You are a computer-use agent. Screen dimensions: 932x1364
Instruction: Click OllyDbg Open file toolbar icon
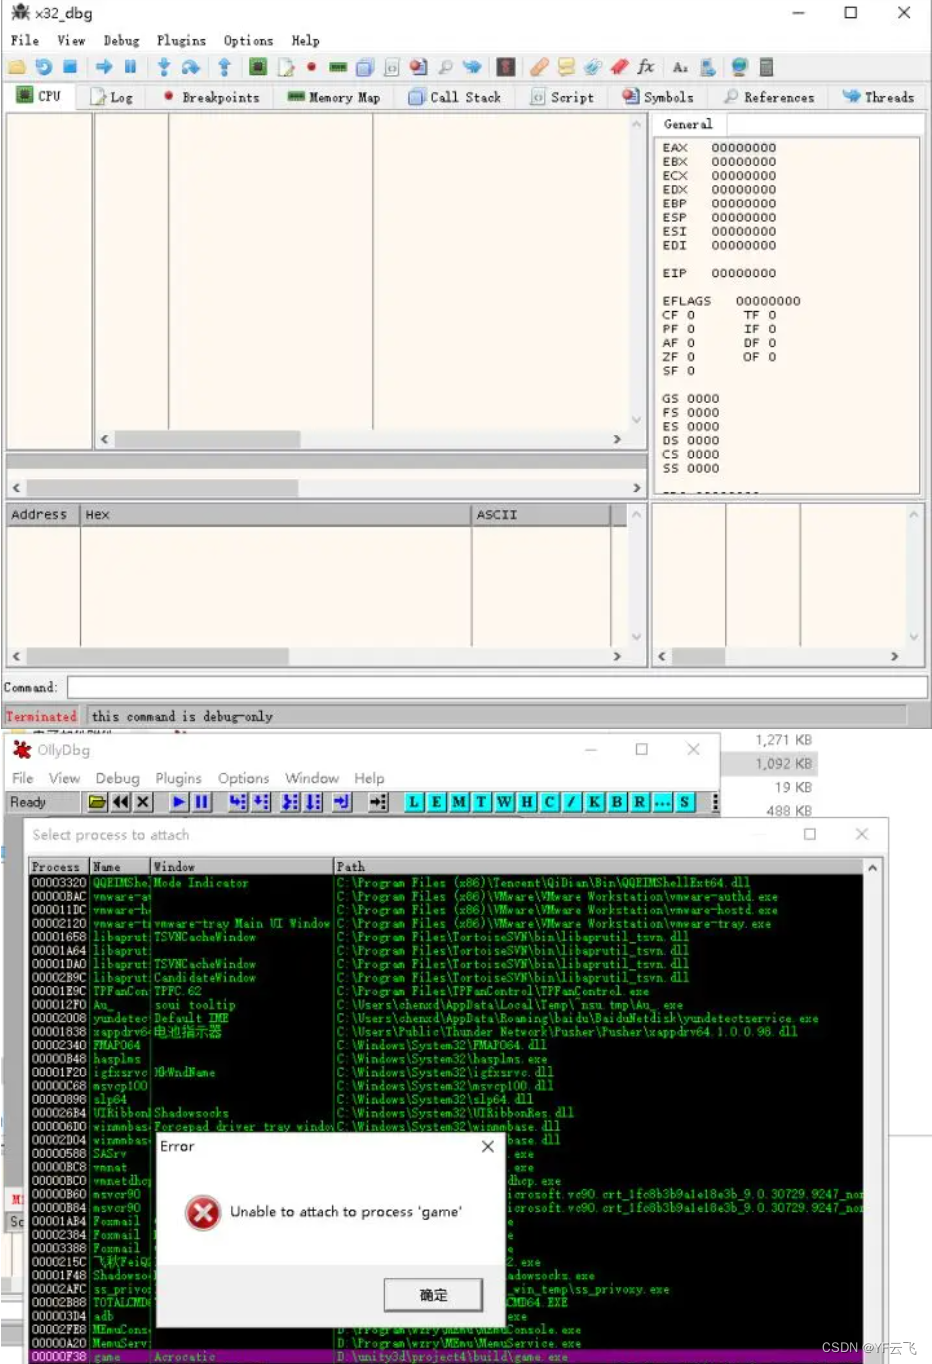tap(97, 802)
